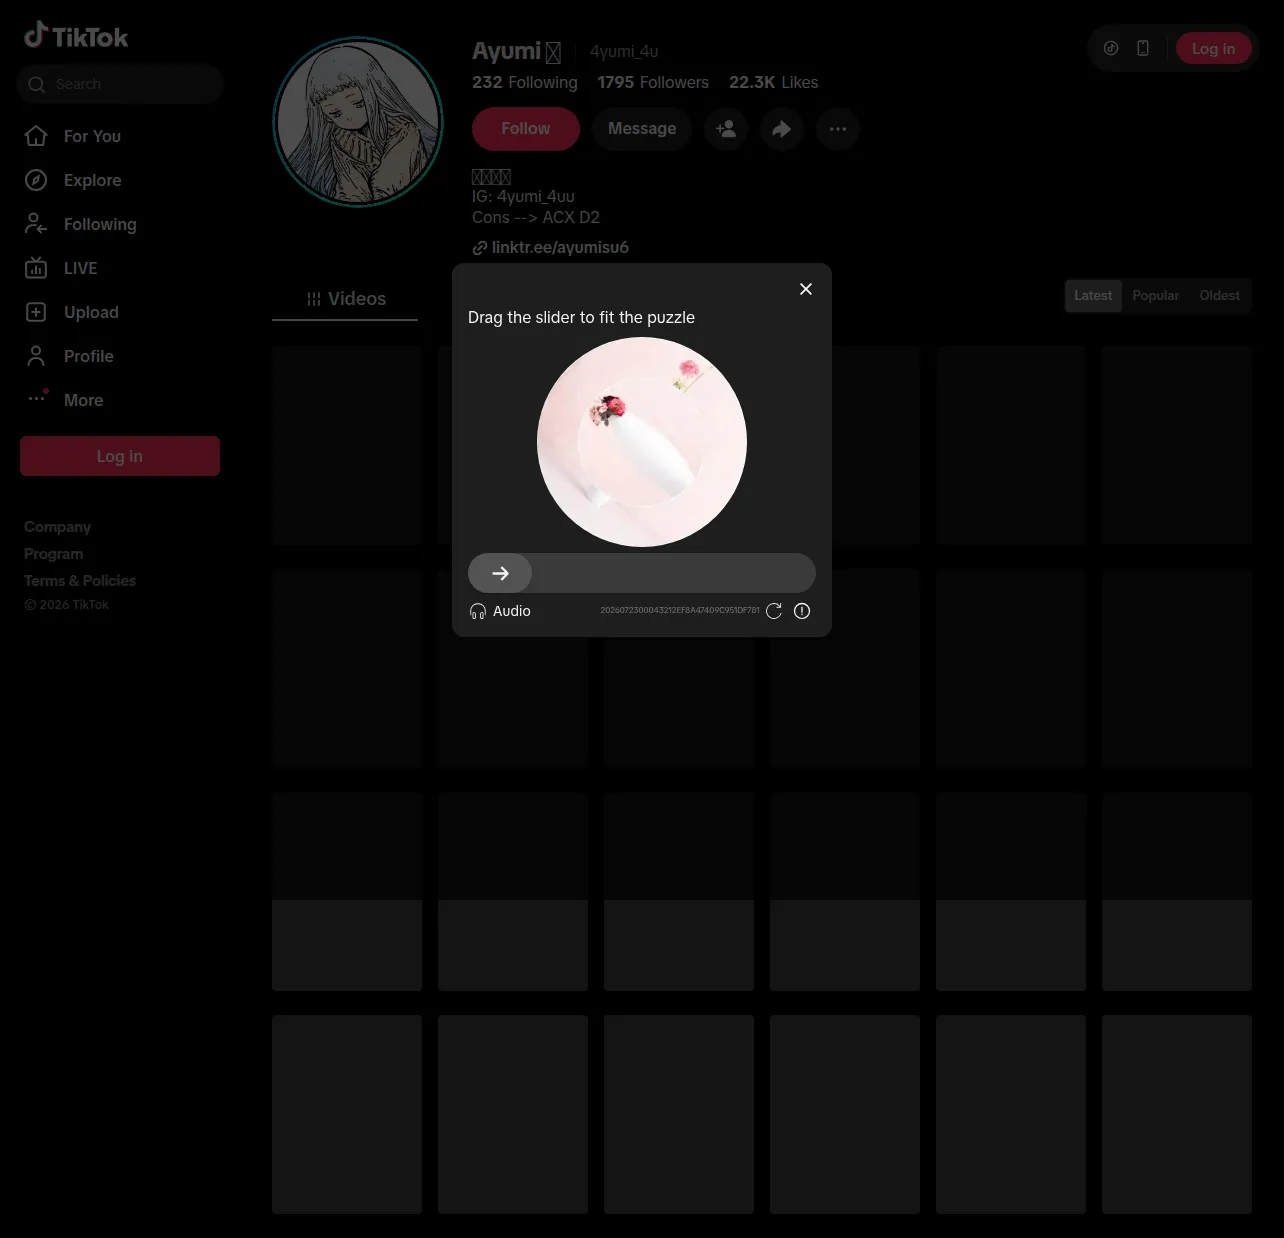Click the home icon beside For You
Viewport: 1284px width, 1238px height.
tap(36, 136)
